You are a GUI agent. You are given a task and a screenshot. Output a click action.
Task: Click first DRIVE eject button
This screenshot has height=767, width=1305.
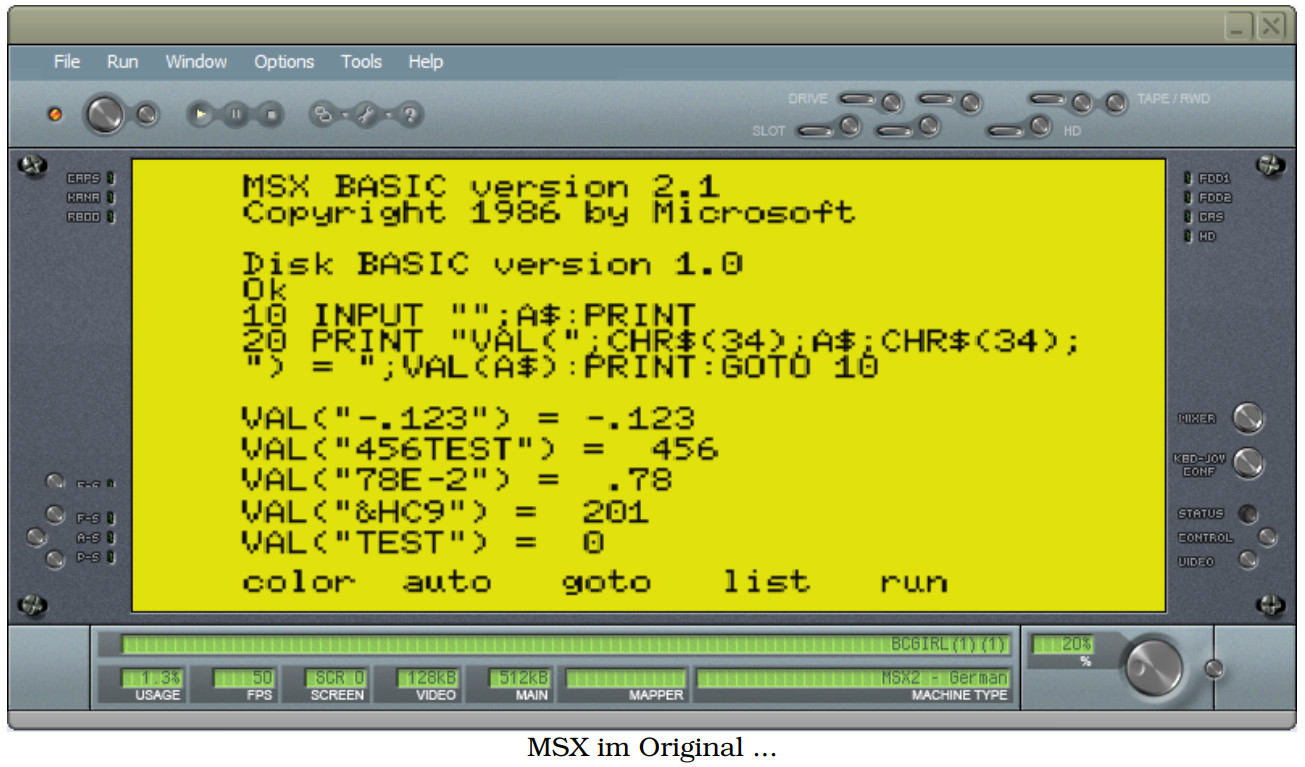point(890,102)
